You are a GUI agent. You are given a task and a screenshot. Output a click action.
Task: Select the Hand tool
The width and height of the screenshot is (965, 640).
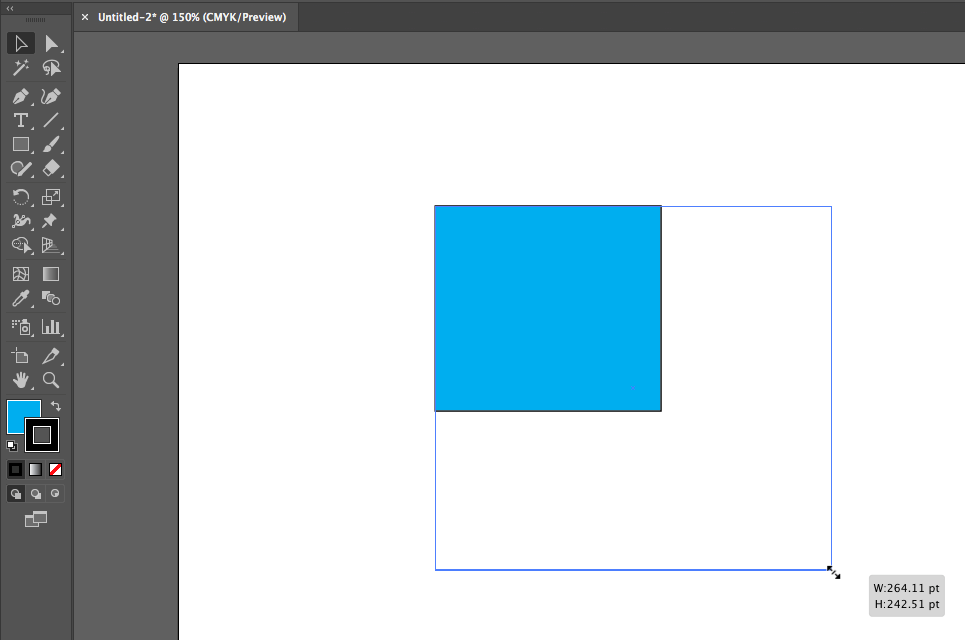click(20, 380)
